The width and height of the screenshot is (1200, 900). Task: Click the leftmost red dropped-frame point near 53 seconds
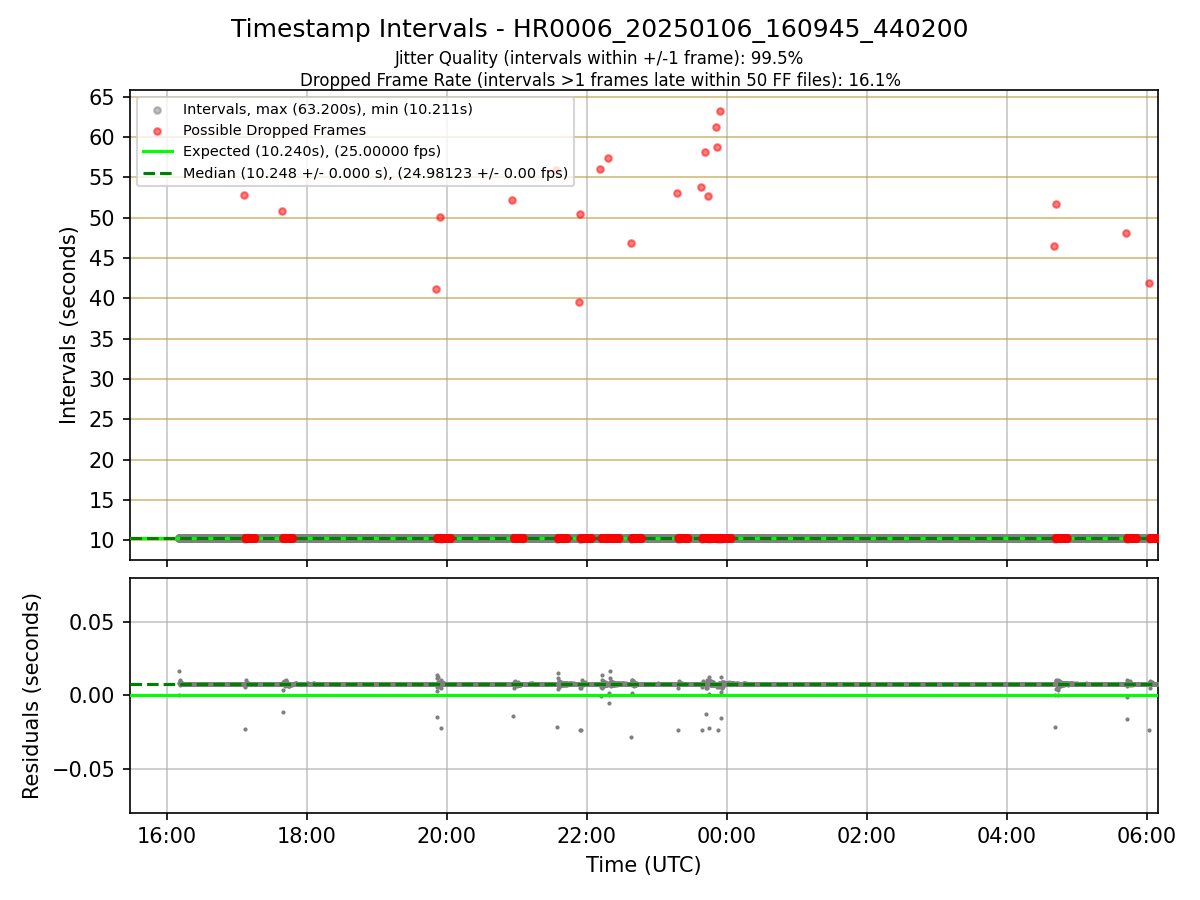click(244, 195)
